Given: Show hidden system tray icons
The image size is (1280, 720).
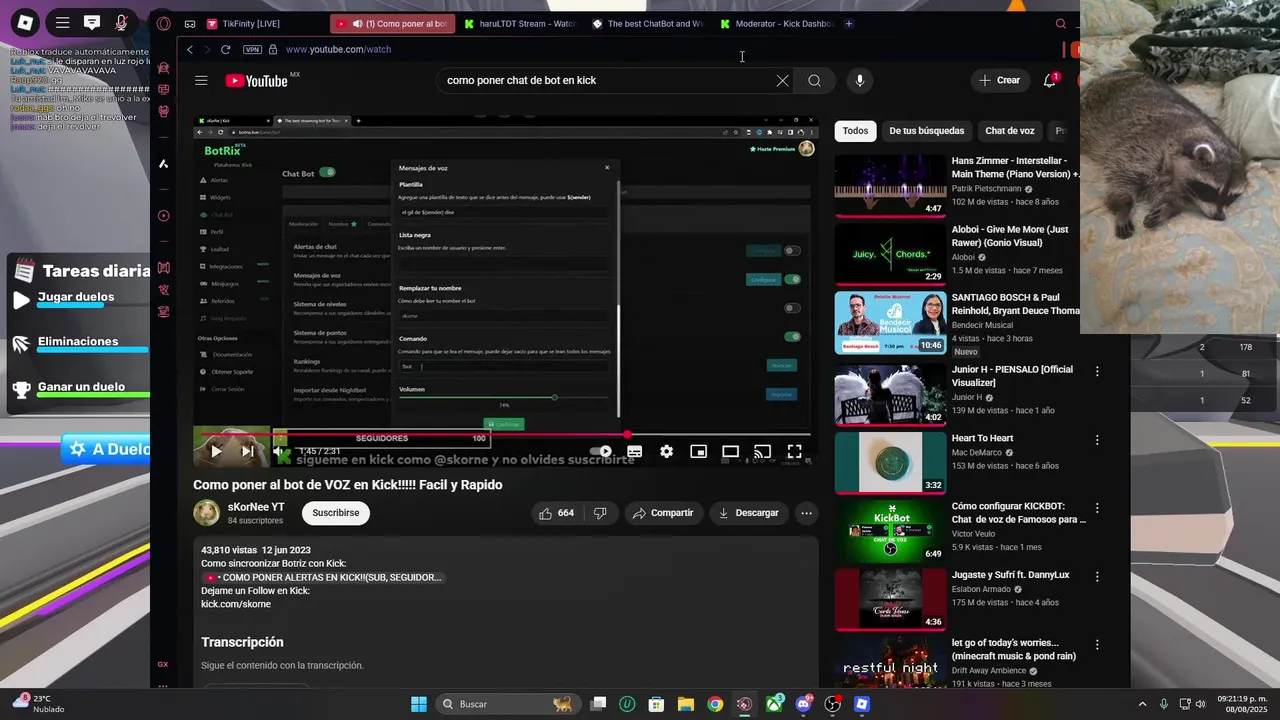Looking at the screenshot, I should pyautogui.click(x=1143, y=704).
